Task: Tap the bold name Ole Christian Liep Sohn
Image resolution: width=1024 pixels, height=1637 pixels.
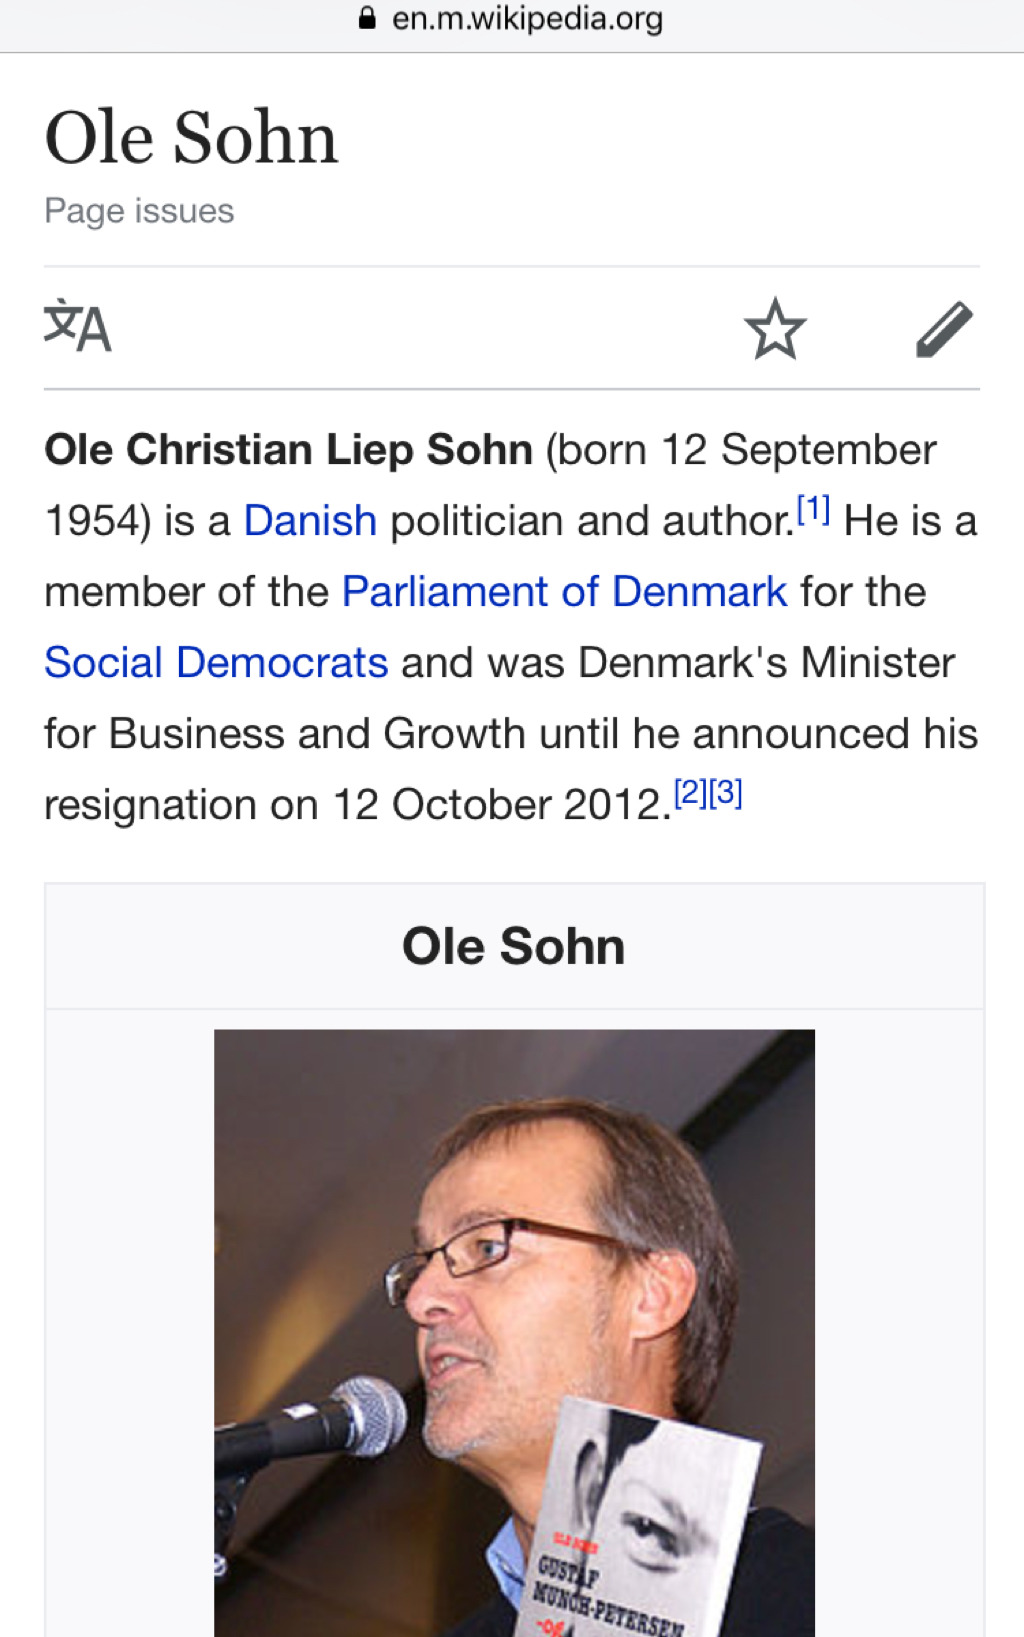Action: tap(289, 450)
